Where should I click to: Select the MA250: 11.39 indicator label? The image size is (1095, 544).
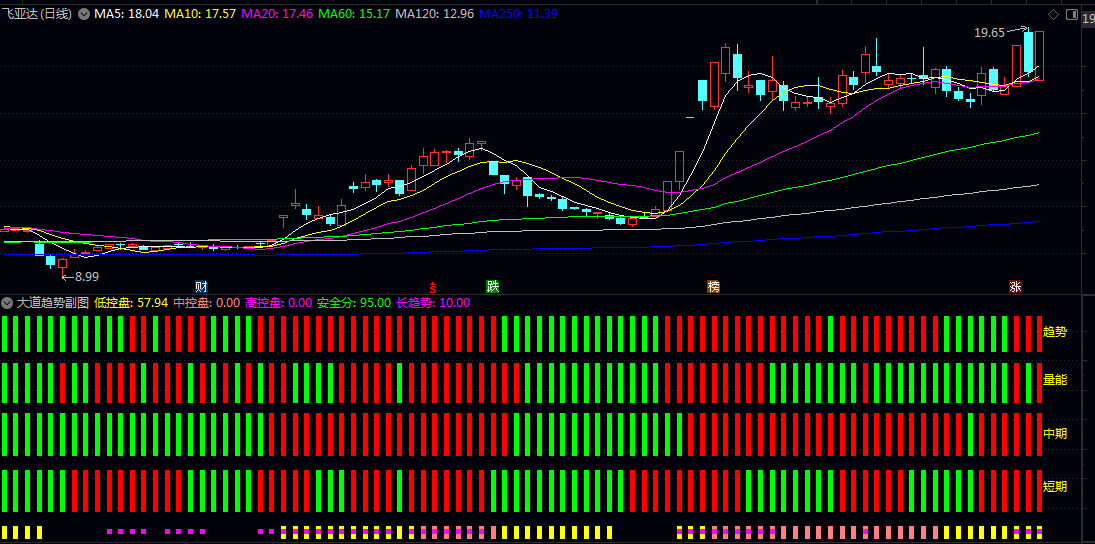[519, 14]
